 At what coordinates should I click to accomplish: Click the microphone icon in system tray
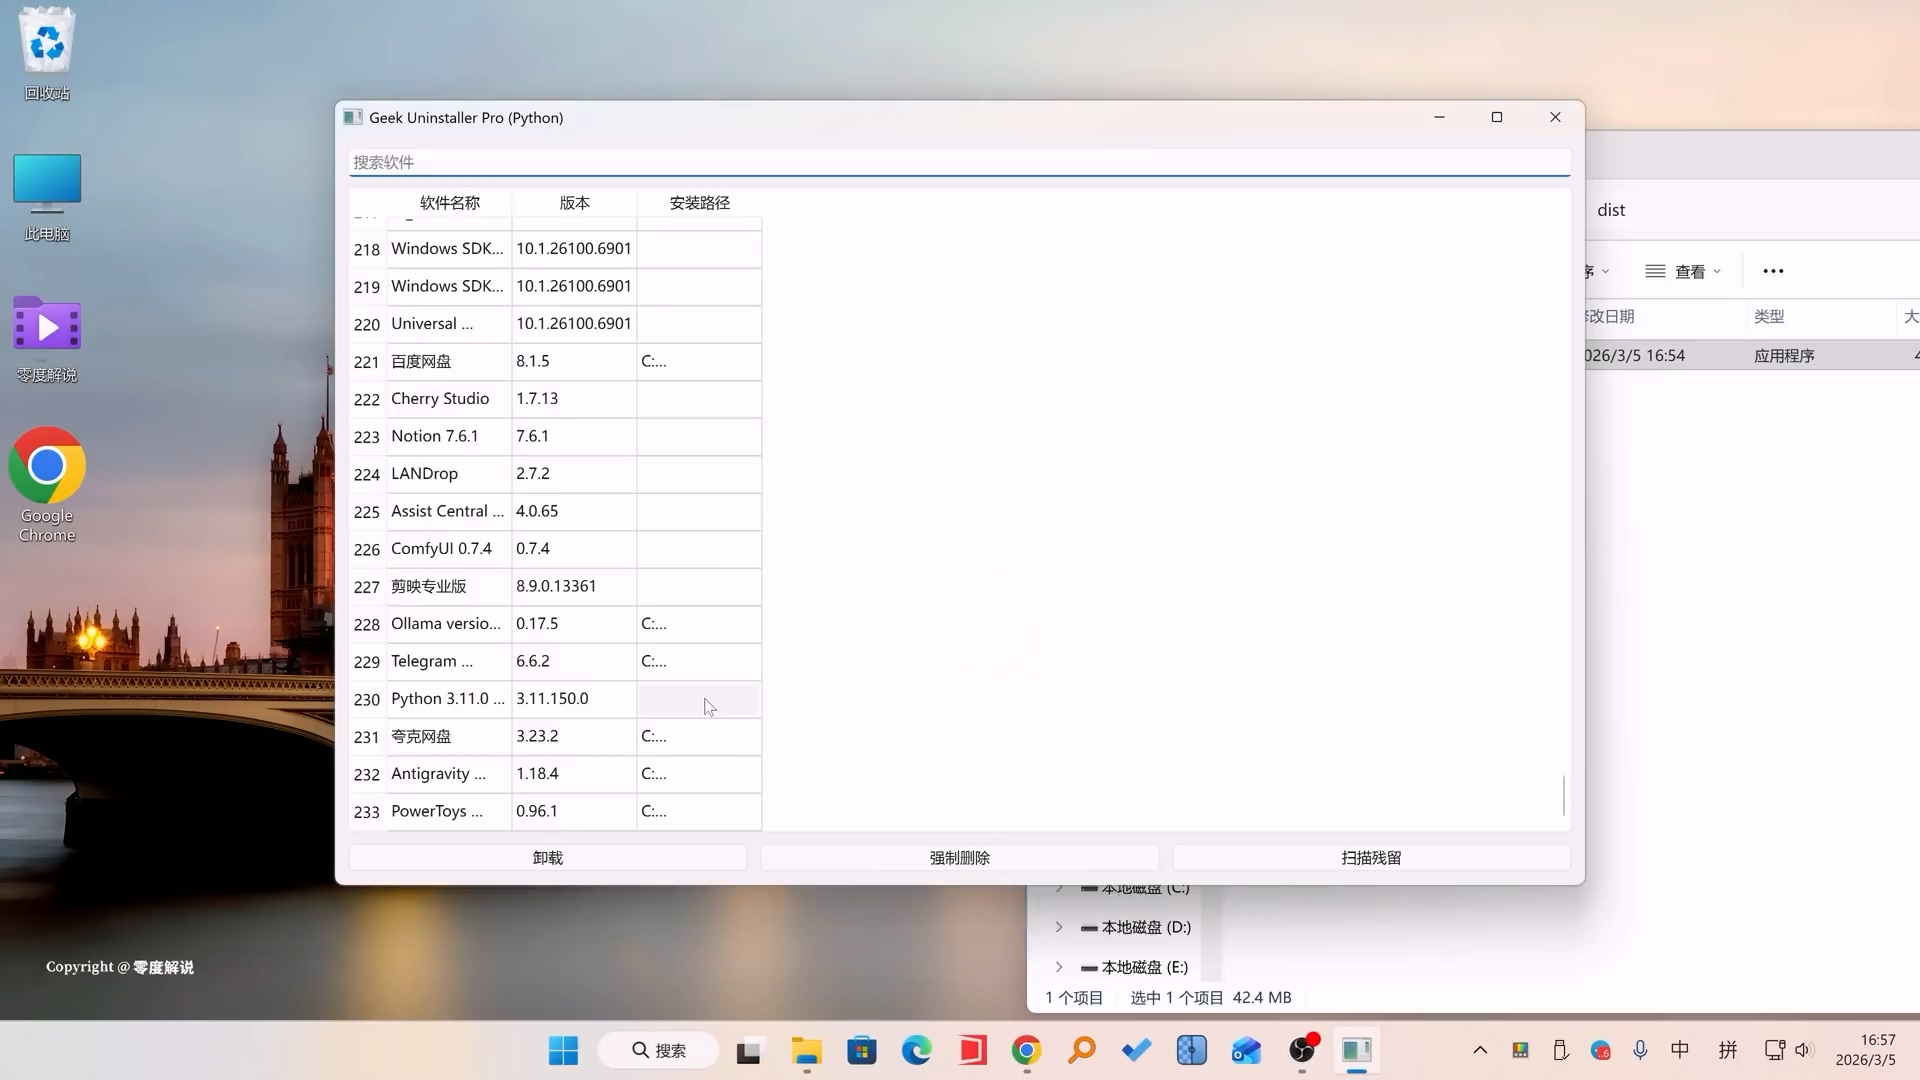(x=1640, y=1050)
